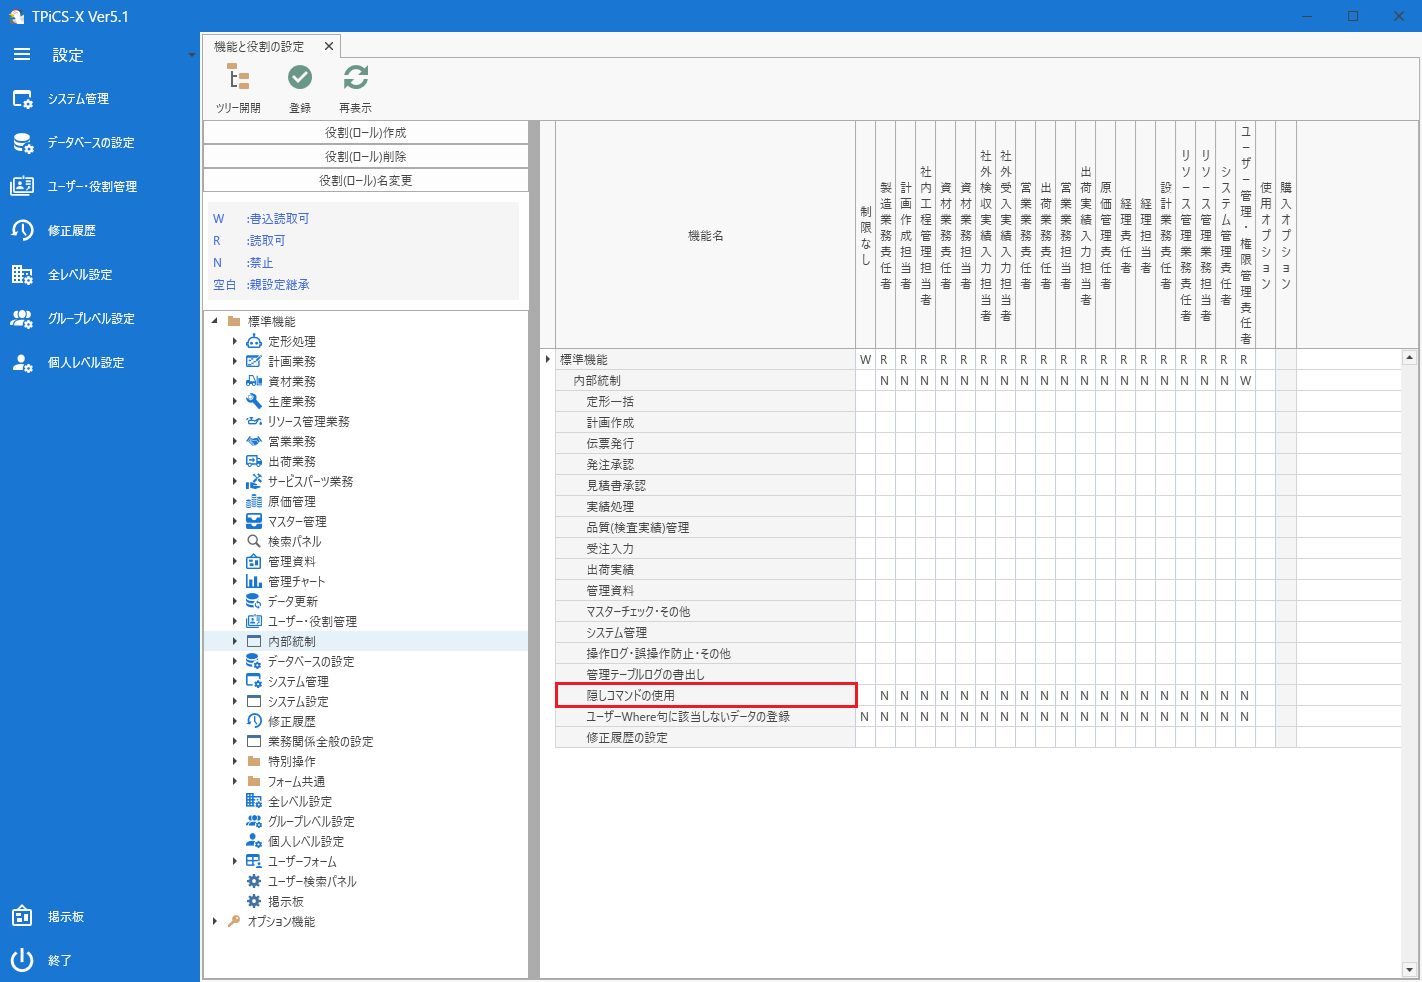Screen dimensions: 1422x982
Task: Click the 役割(ロール)作成 button
Action: tap(366, 133)
